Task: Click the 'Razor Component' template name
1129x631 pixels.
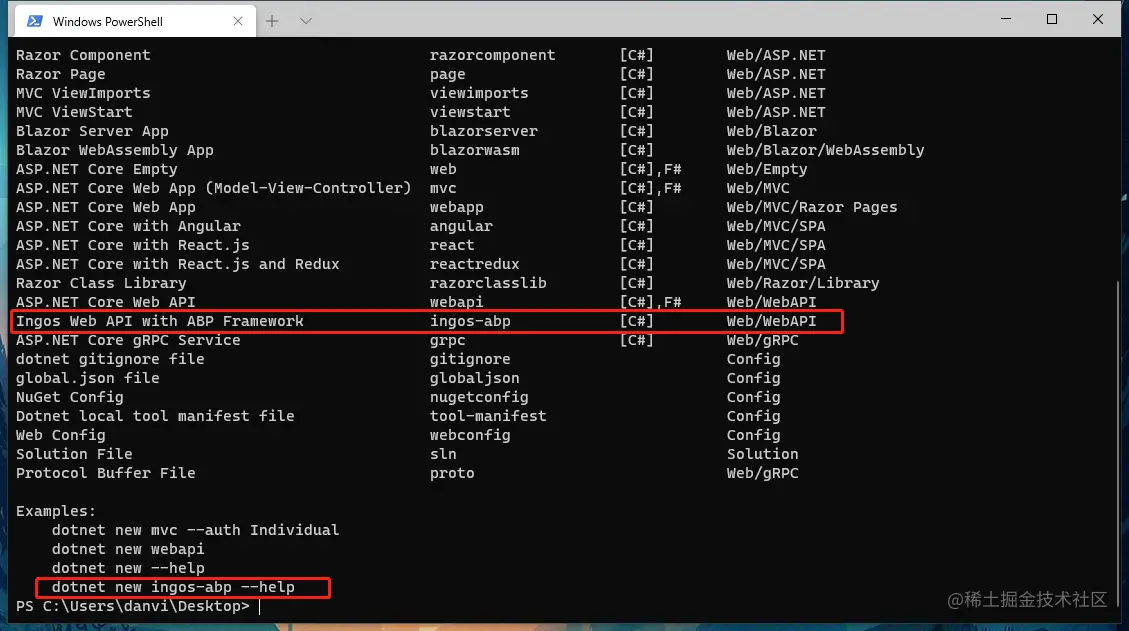Action: [84, 55]
